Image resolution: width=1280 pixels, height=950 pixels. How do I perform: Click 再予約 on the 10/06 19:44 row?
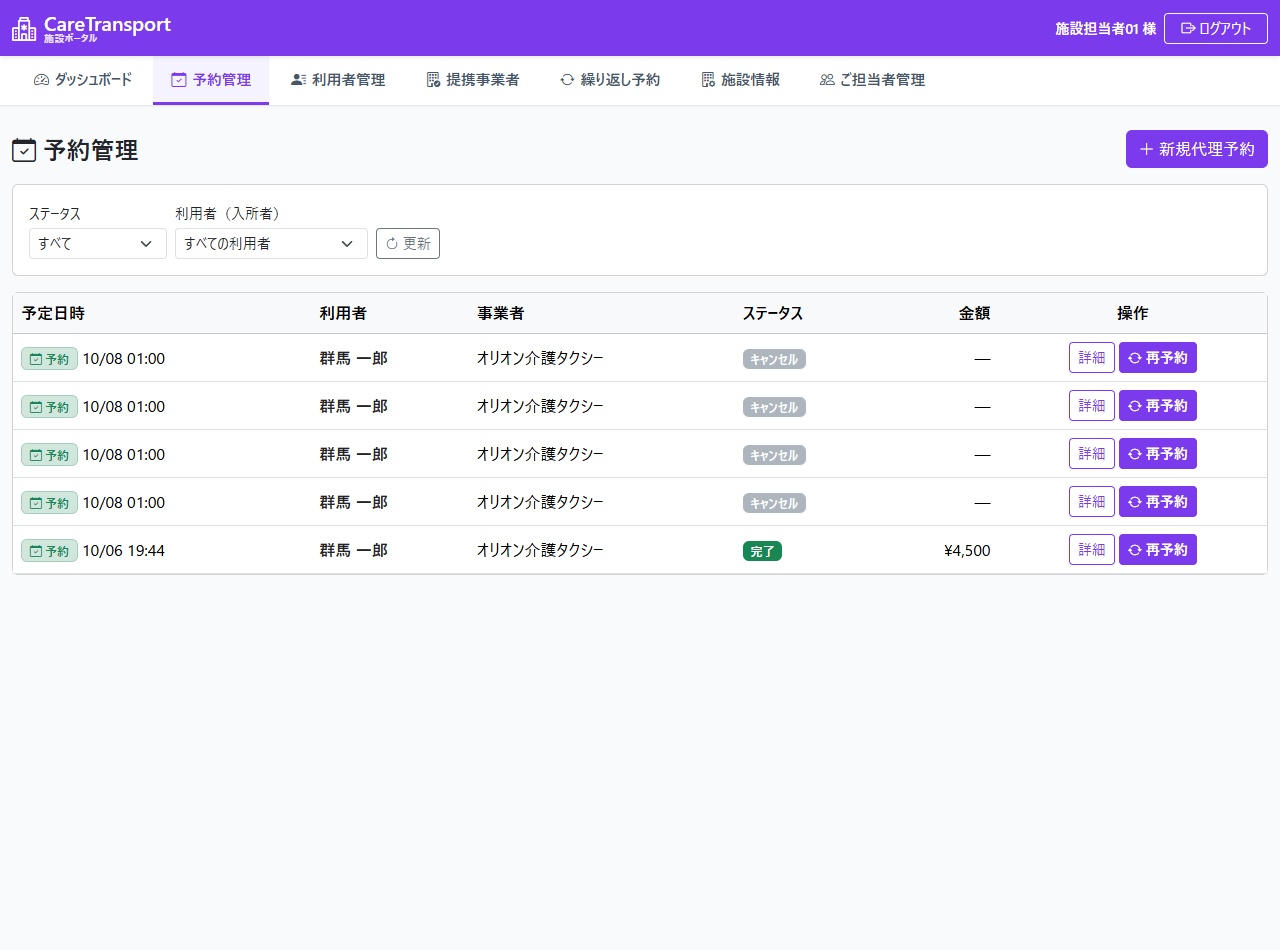coord(1158,549)
